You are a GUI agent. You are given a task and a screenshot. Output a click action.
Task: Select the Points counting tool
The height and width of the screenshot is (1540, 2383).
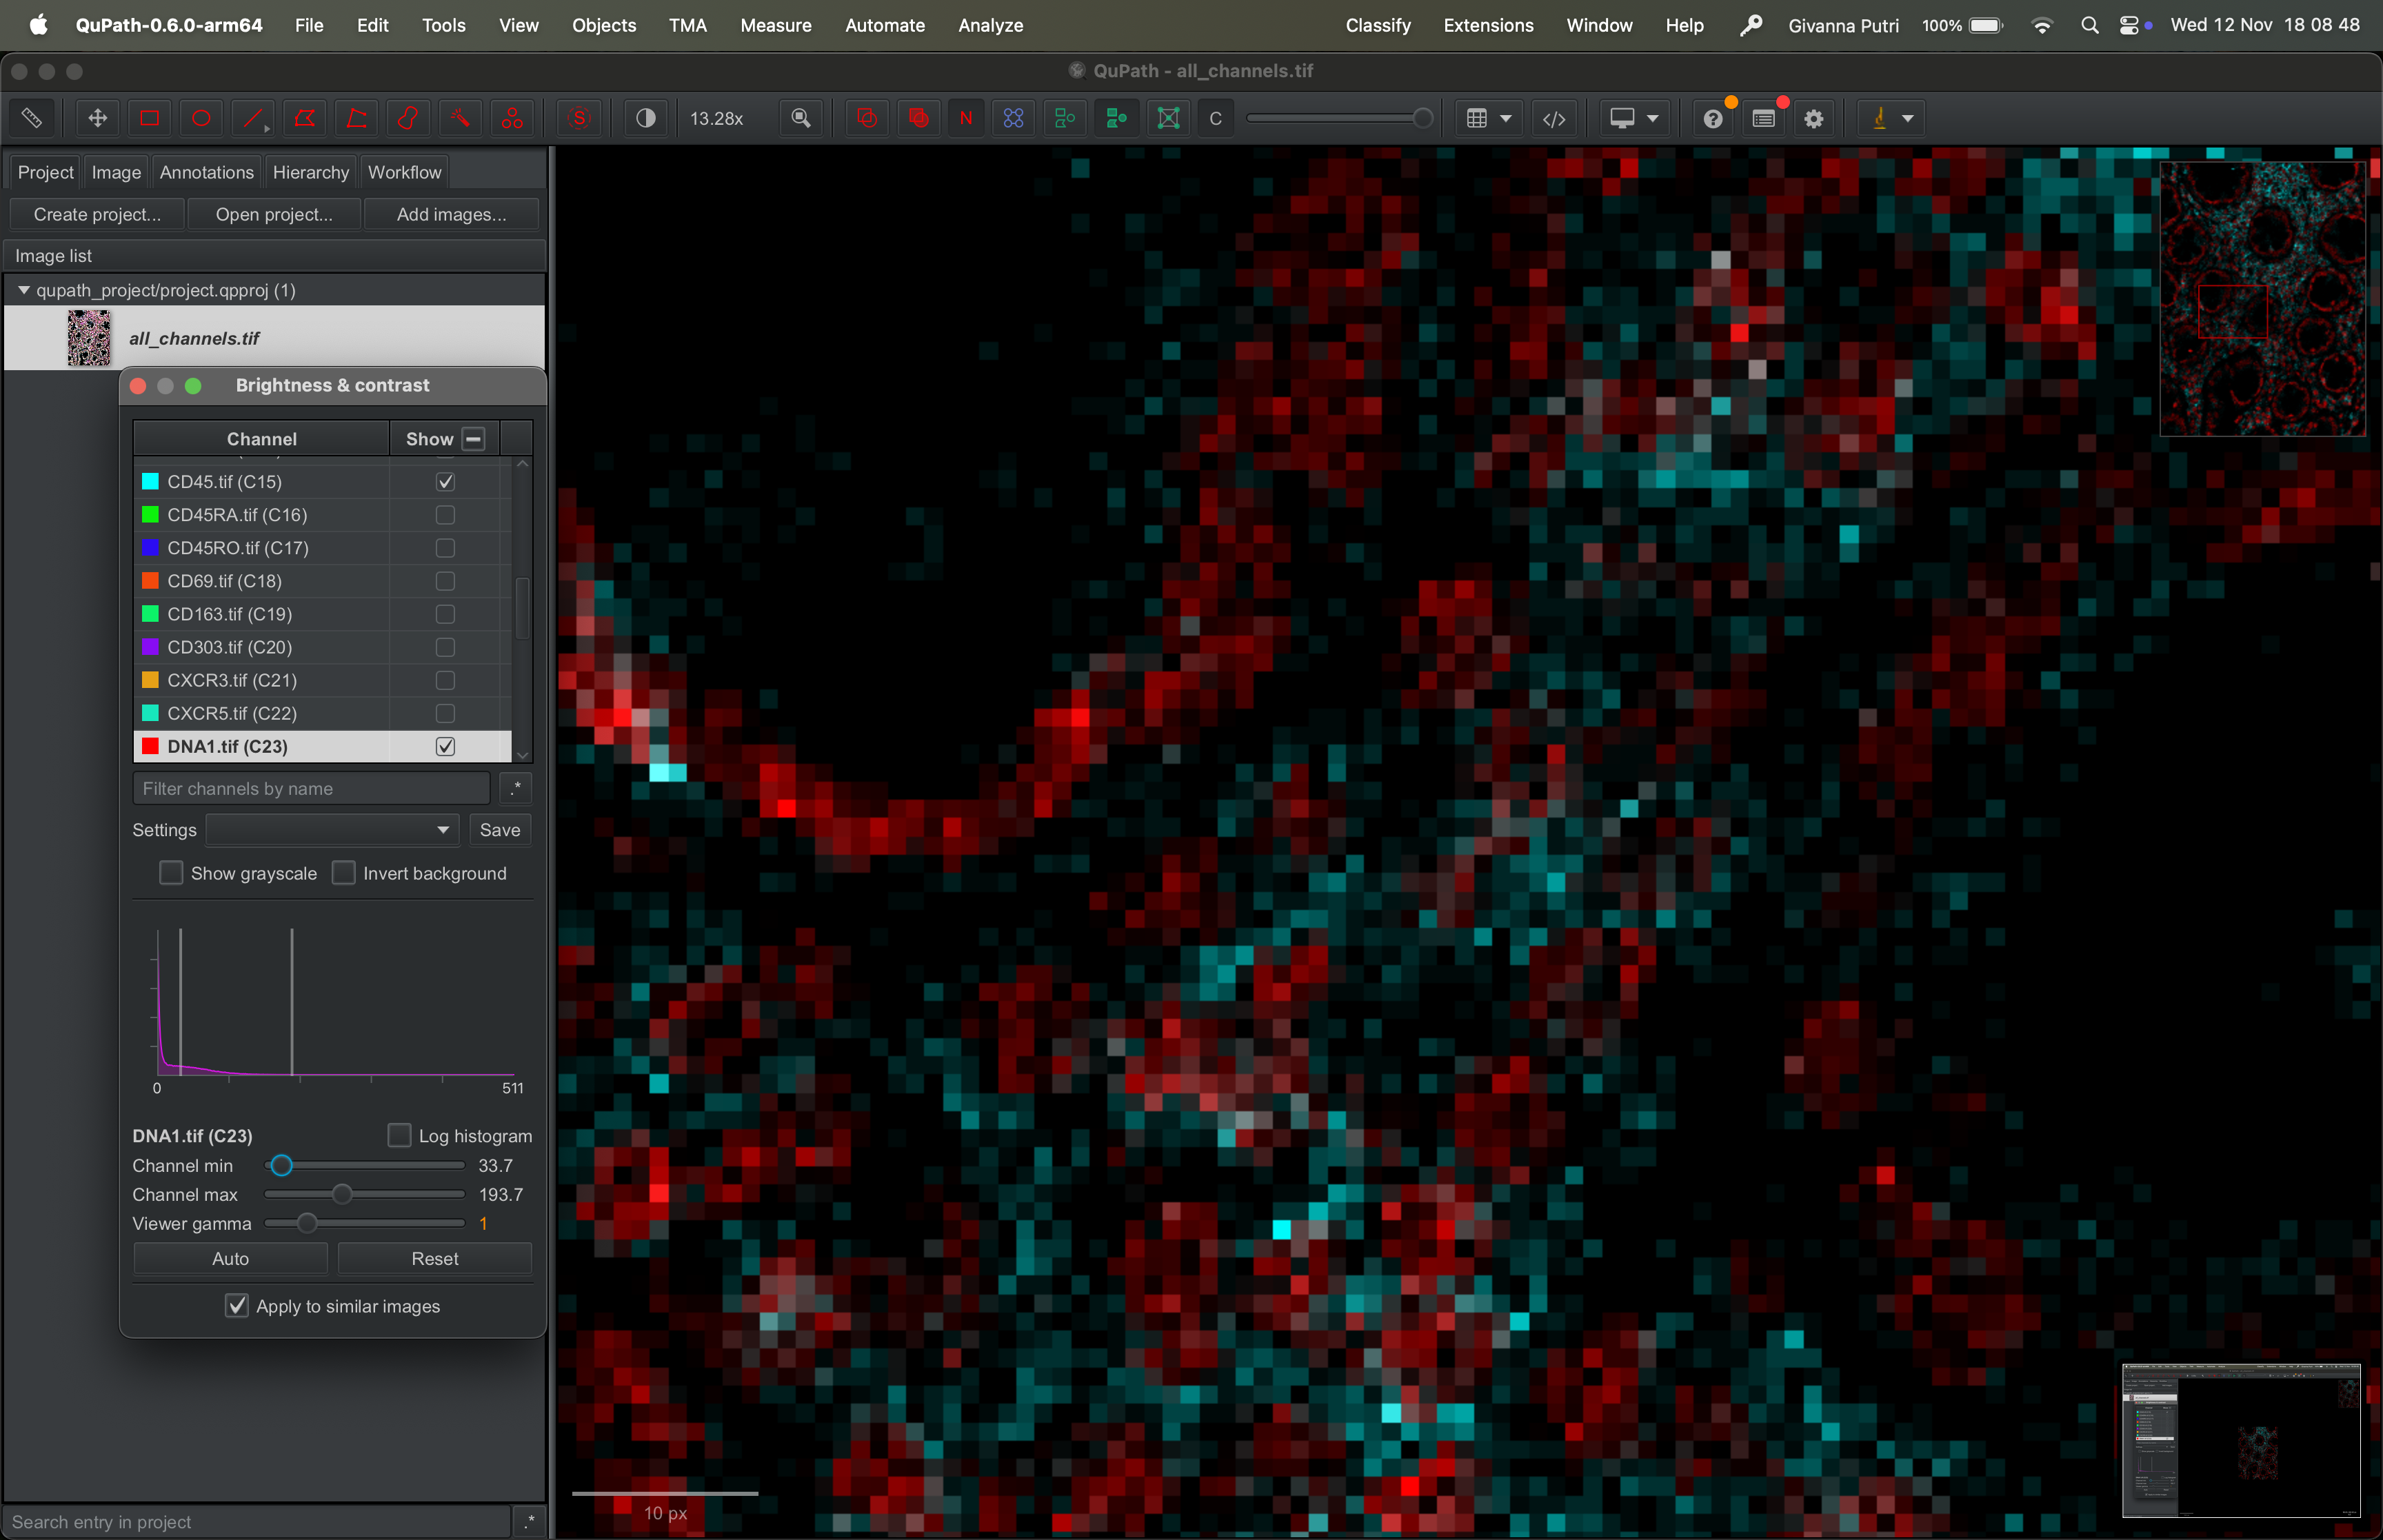point(512,118)
